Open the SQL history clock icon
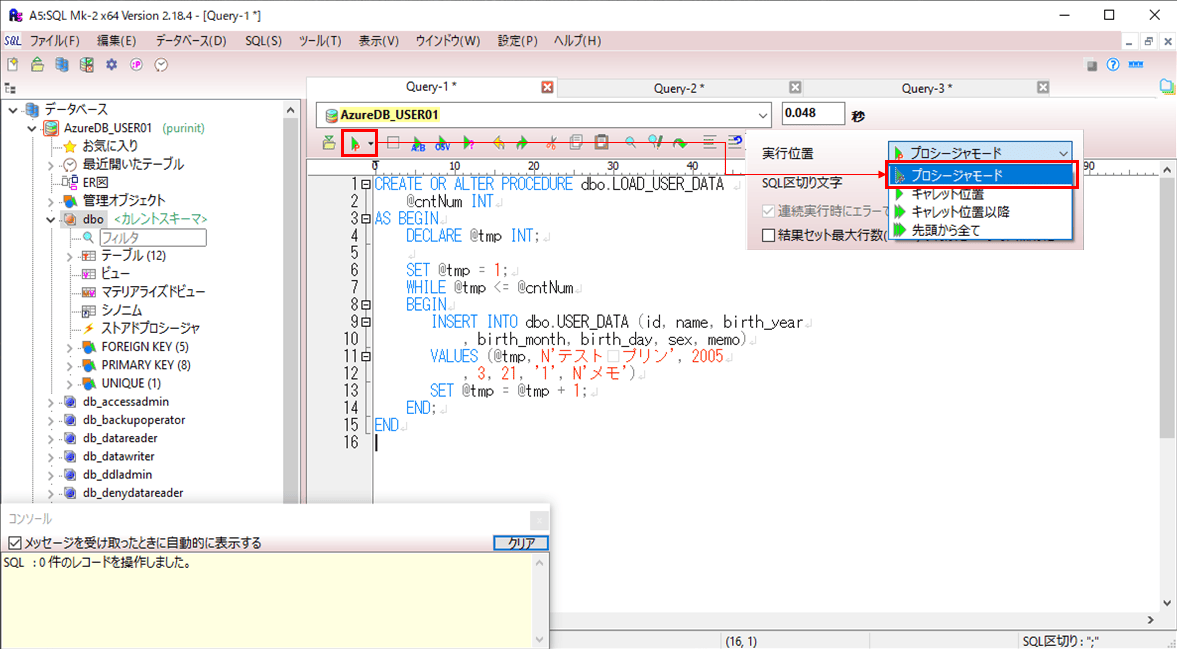 pyautogui.click(x=161, y=65)
